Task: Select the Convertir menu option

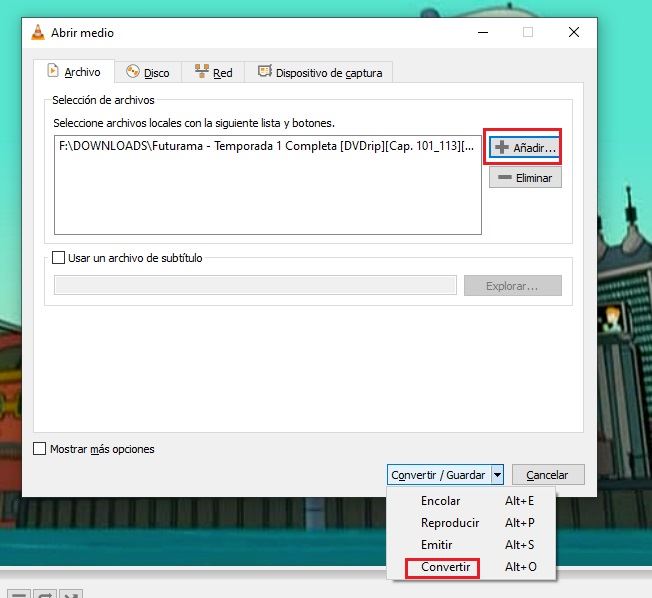Action: coord(444,567)
